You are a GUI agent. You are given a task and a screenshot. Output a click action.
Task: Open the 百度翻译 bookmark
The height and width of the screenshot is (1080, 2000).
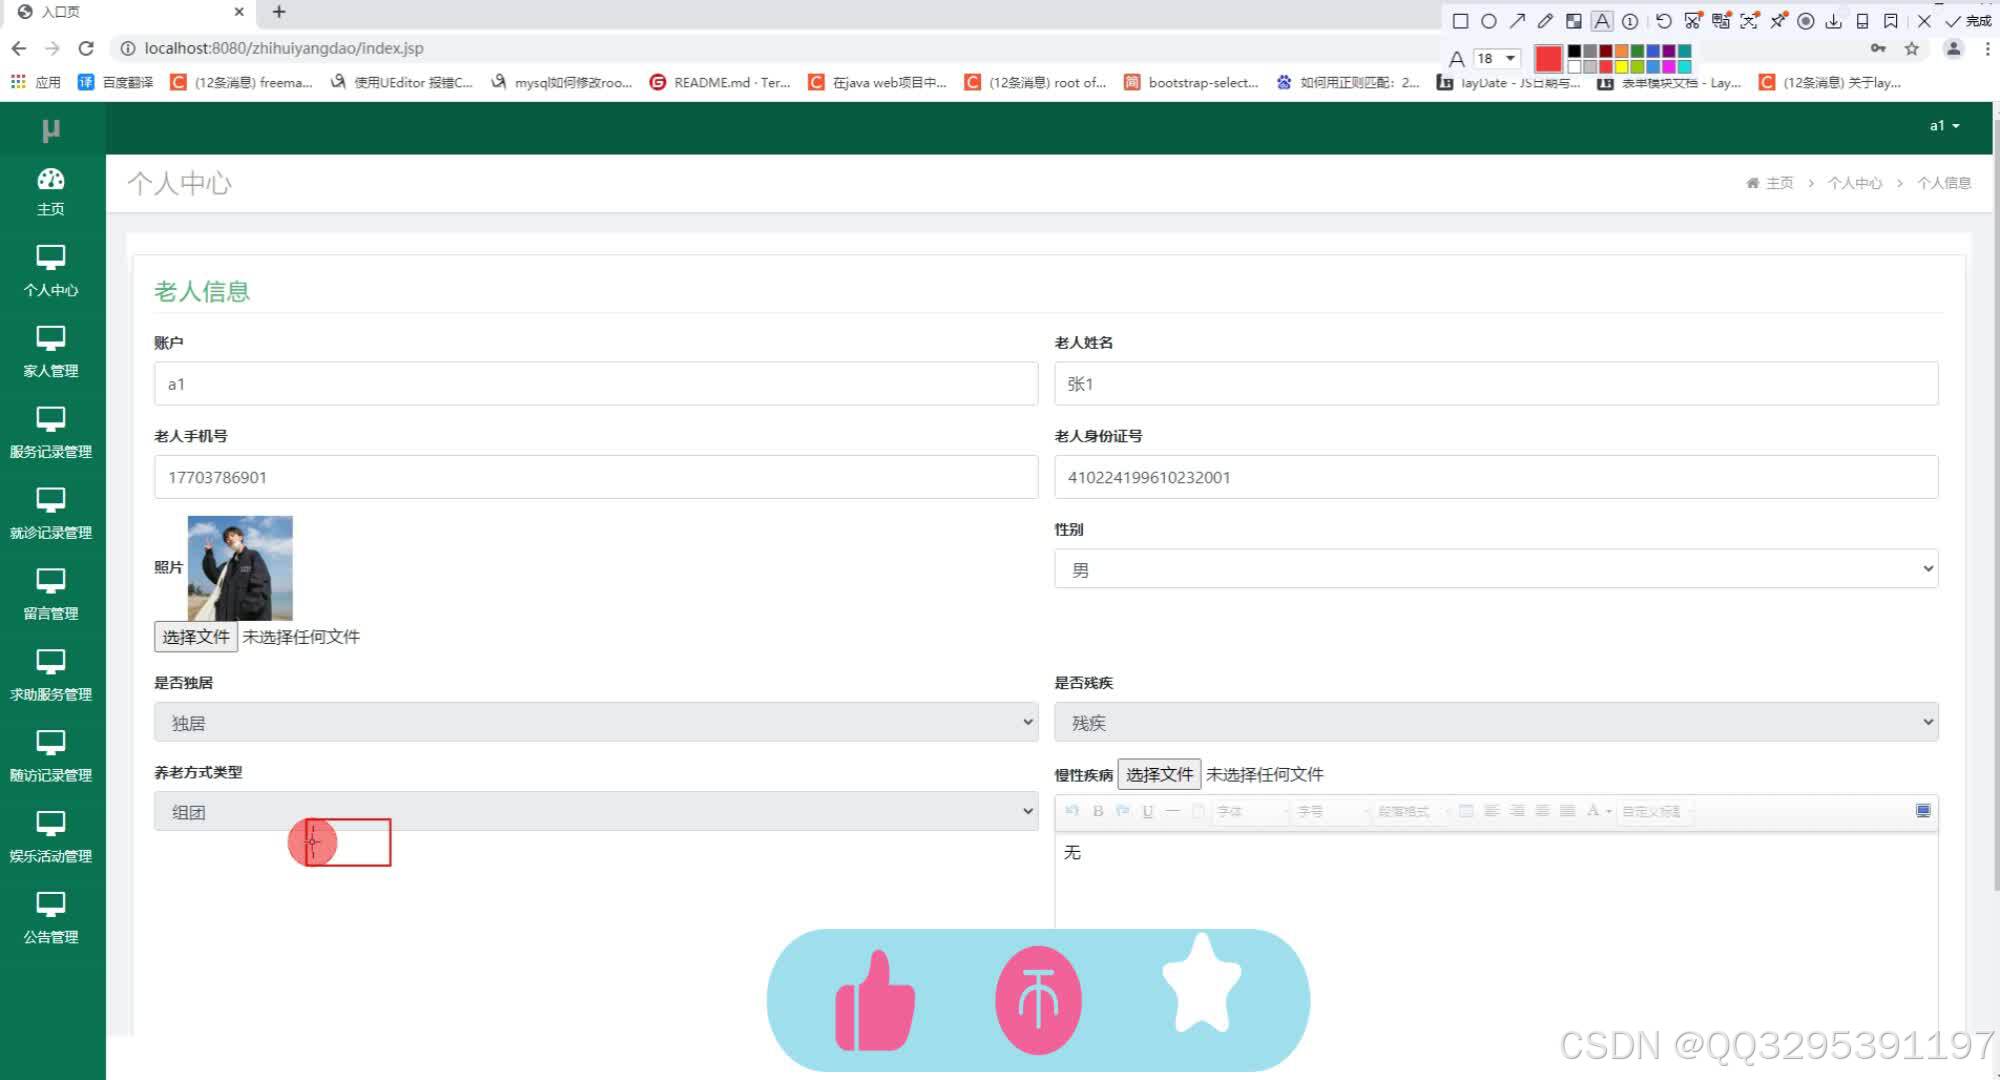(x=116, y=82)
